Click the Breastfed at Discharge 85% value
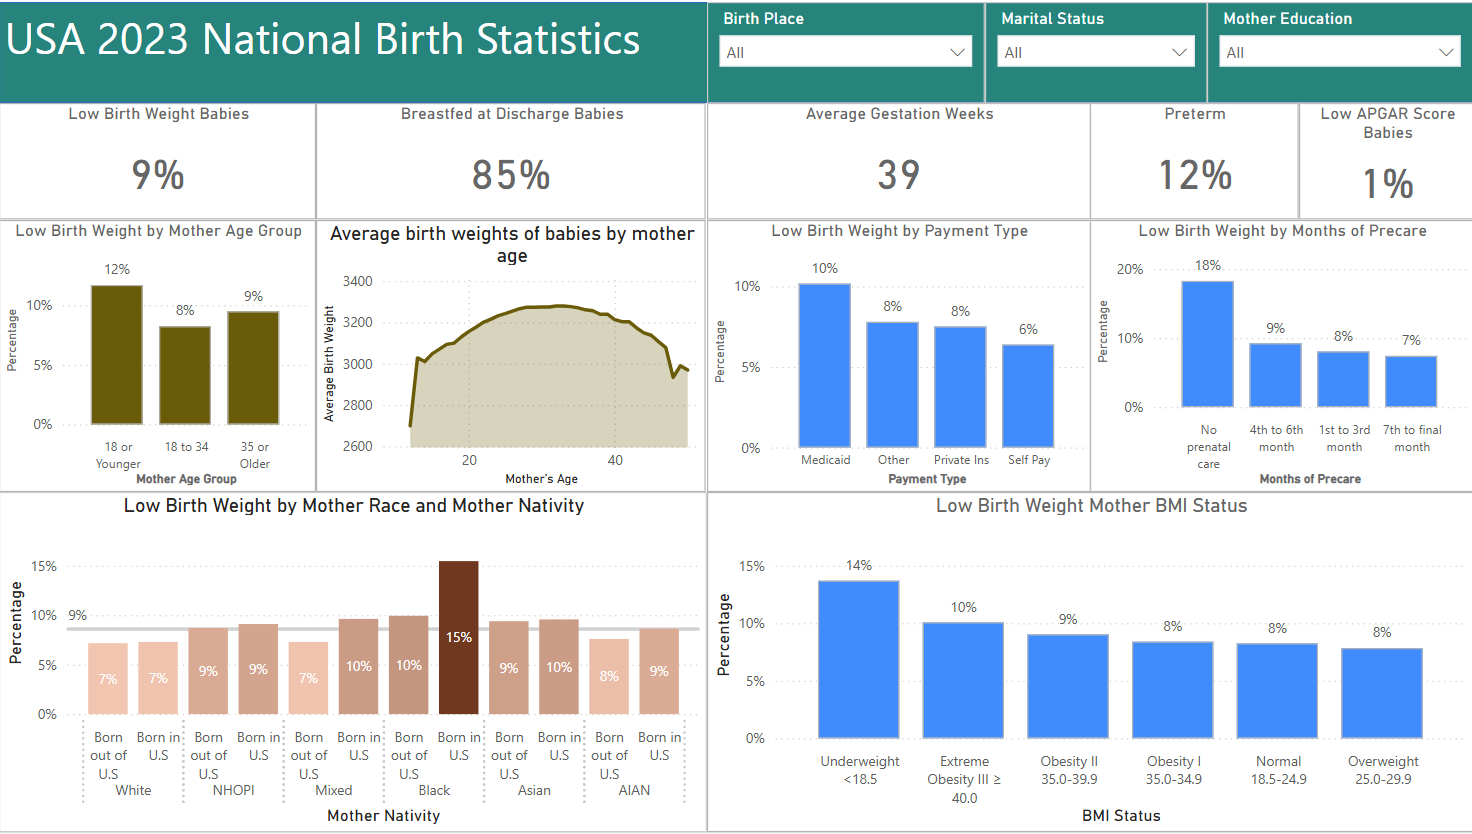 511,175
